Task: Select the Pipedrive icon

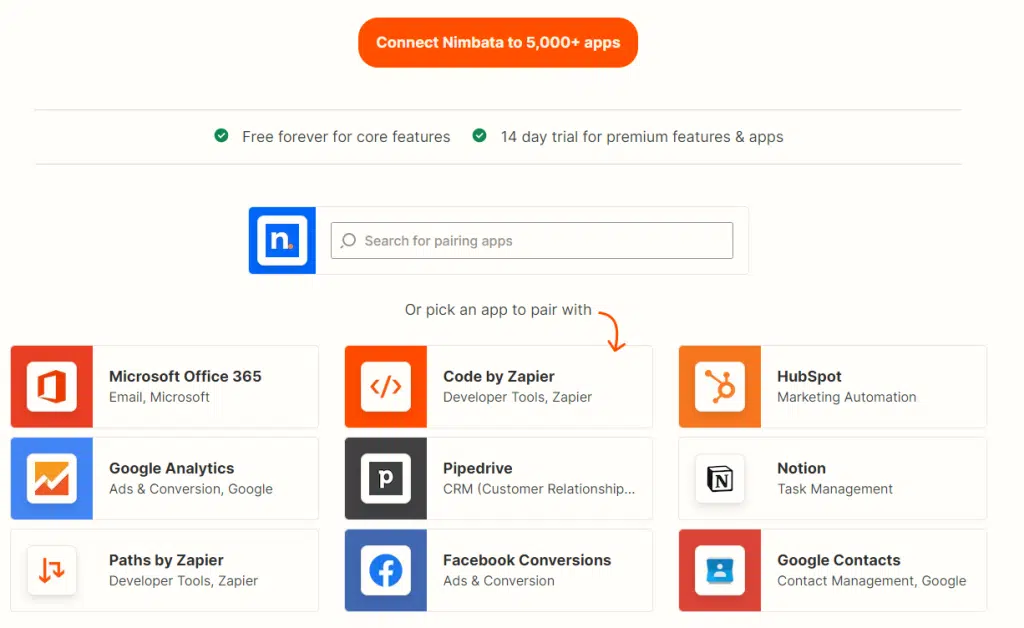Action: (386, 479)
